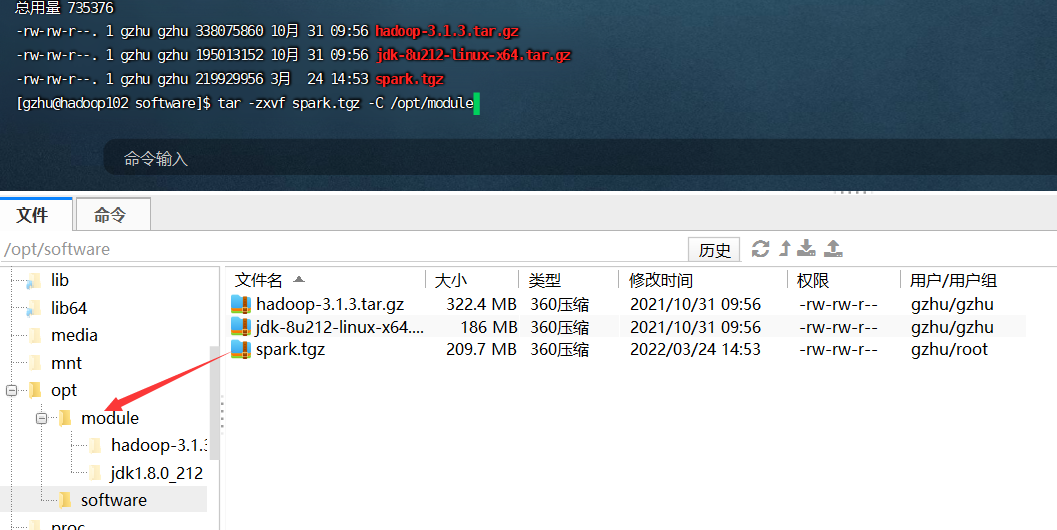1057x530 pixels.
Task: Switch to the 文件 tab
Action: click(x=32, y=215)
